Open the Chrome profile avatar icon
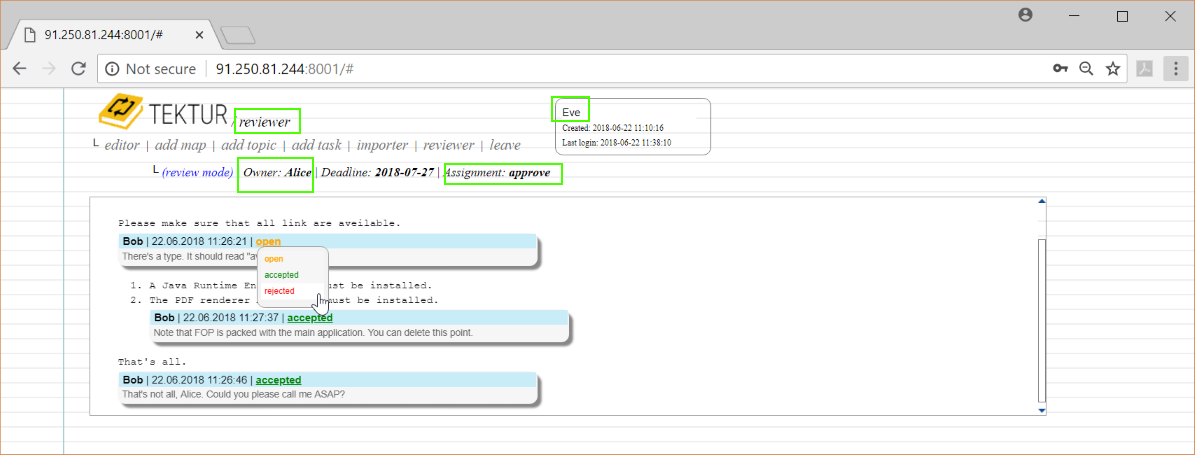 pos(1025,16)
